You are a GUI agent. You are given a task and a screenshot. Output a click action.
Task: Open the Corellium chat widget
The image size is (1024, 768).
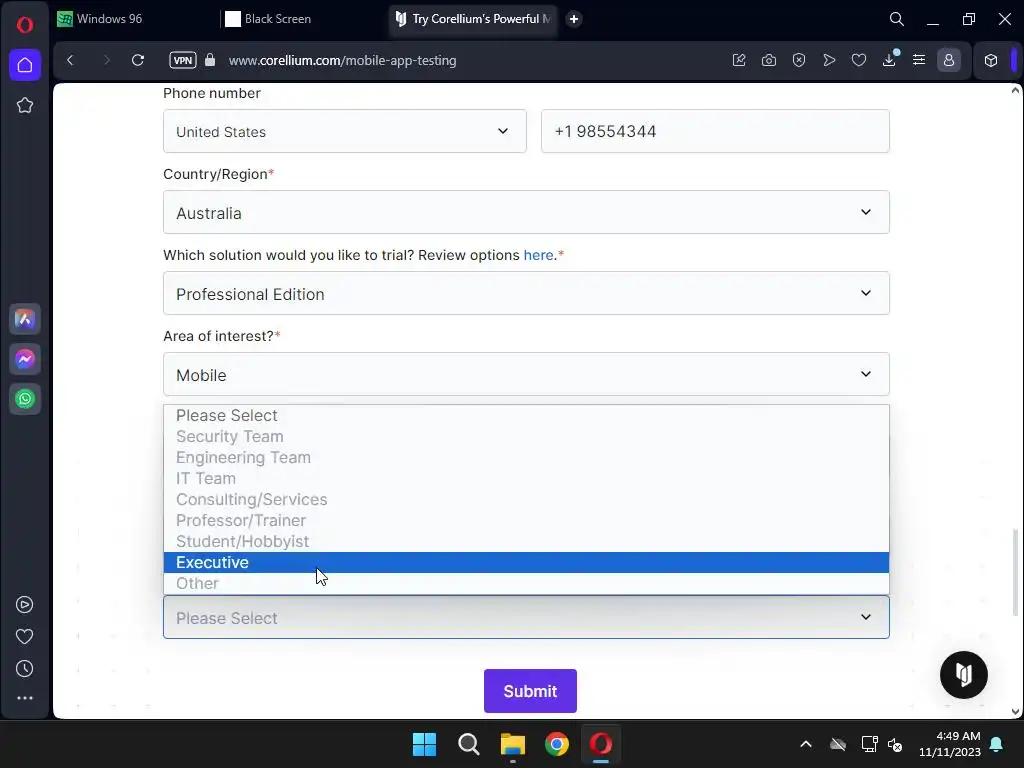[x=963, y=675]
